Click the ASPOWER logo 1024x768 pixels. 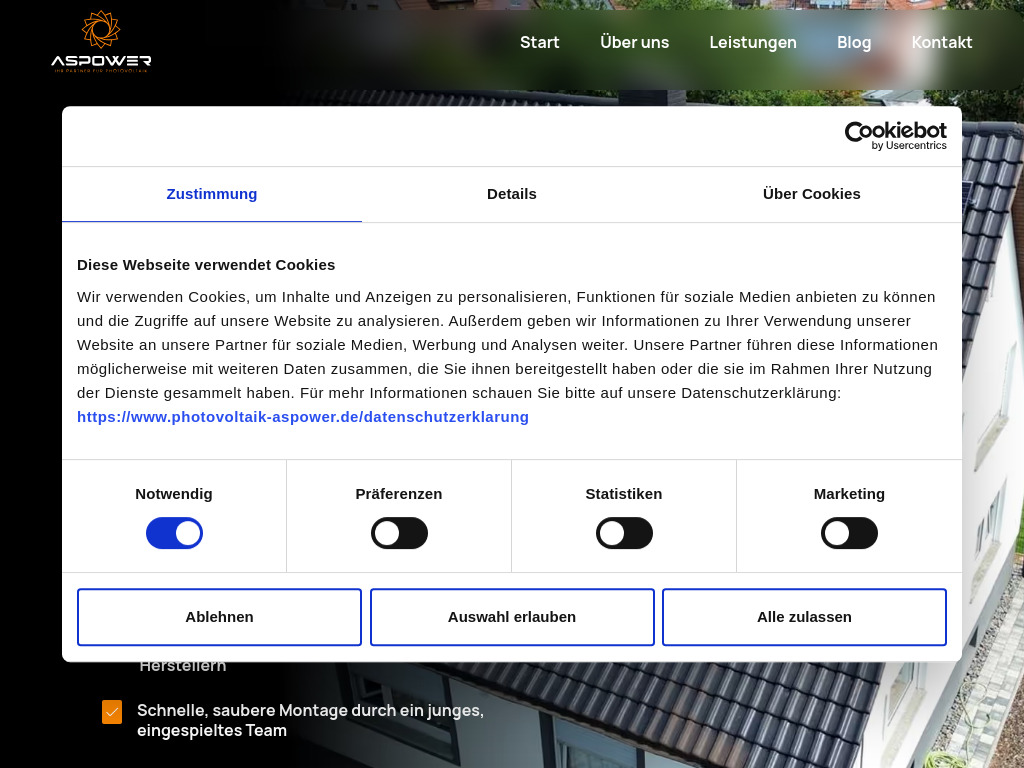99,42
